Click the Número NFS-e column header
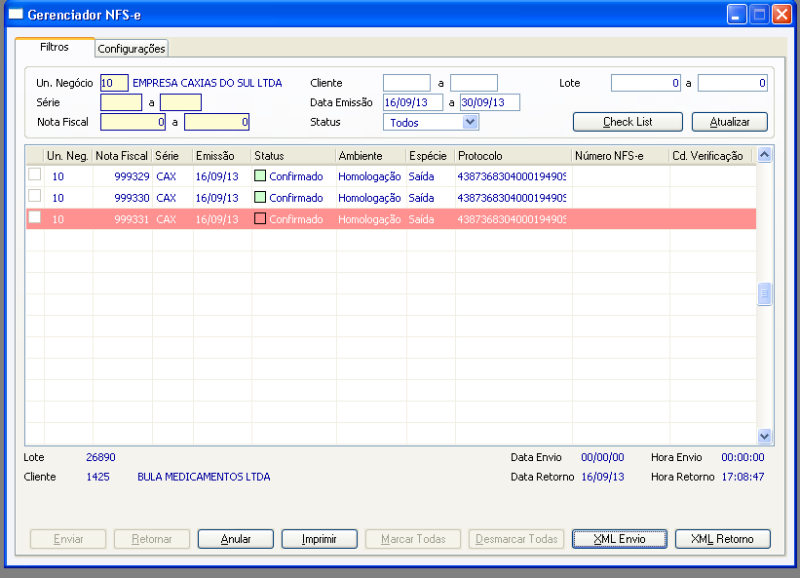The width and height of the screenshot is (800, 578). (x=620, y=156)
